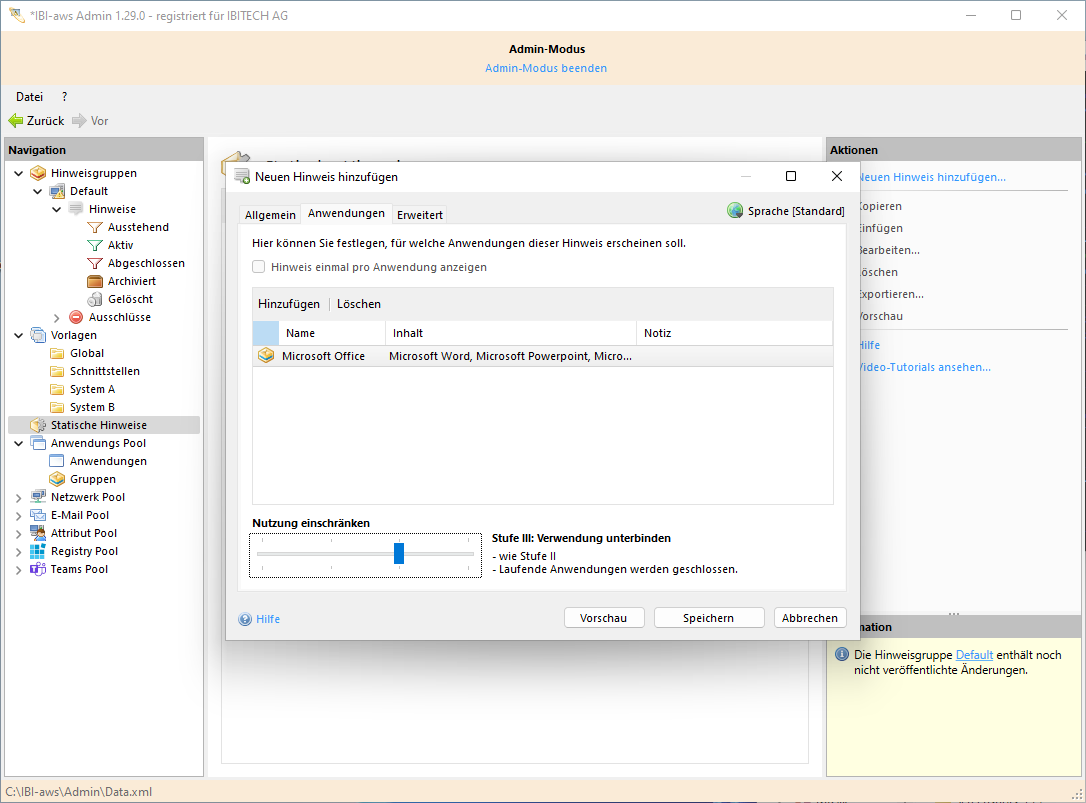
Task: Click the green Zurück back arrow
Action: pos(16,121)
